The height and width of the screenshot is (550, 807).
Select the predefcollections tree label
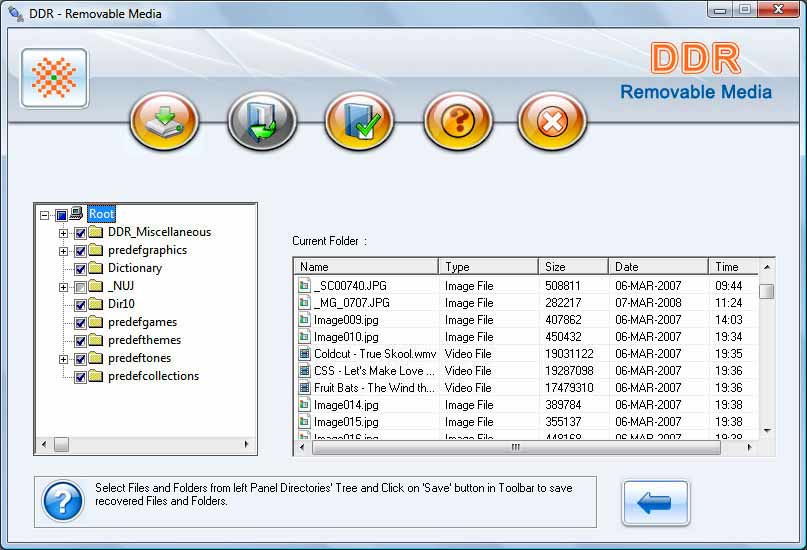coord(153,376)
